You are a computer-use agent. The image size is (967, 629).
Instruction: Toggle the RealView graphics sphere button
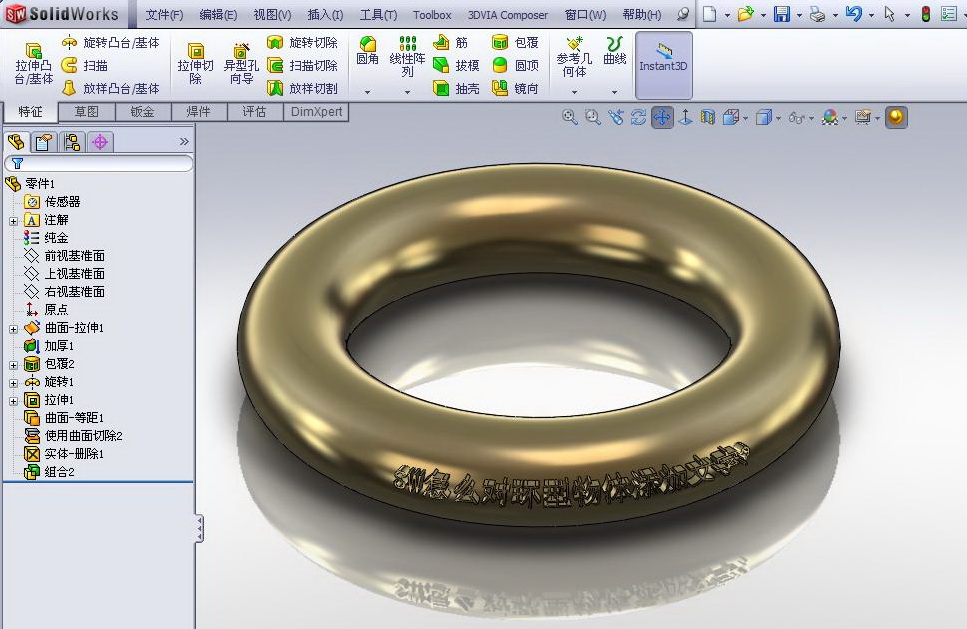click(896, 117)
